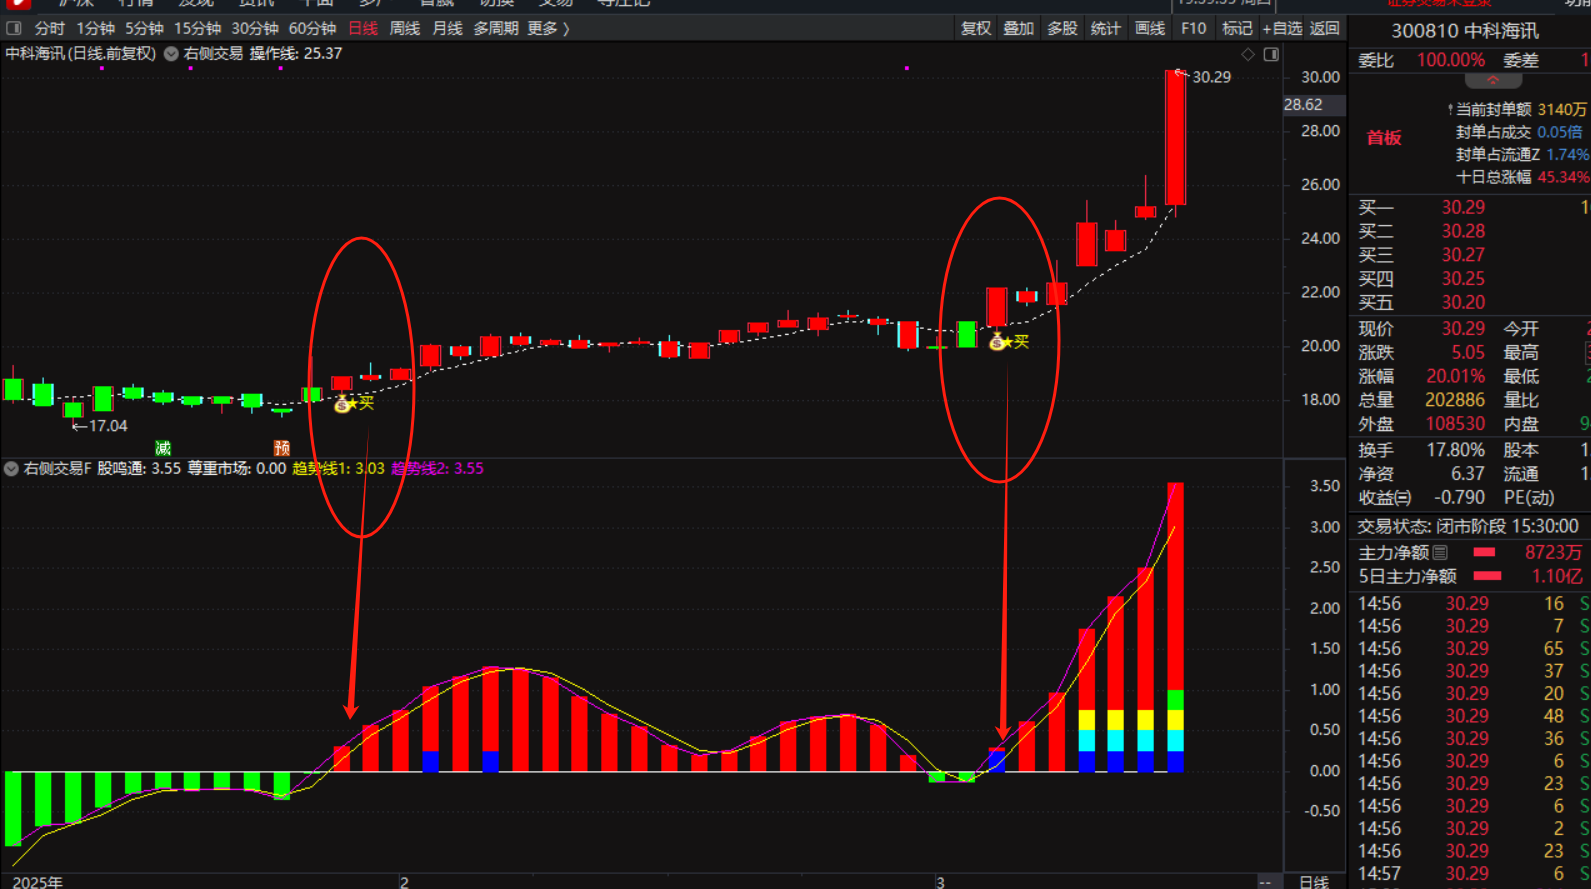The width and height of the screenshot is (1591, 889).
Task: Click the app logo in top-left corner
Action: click(17, 3)
